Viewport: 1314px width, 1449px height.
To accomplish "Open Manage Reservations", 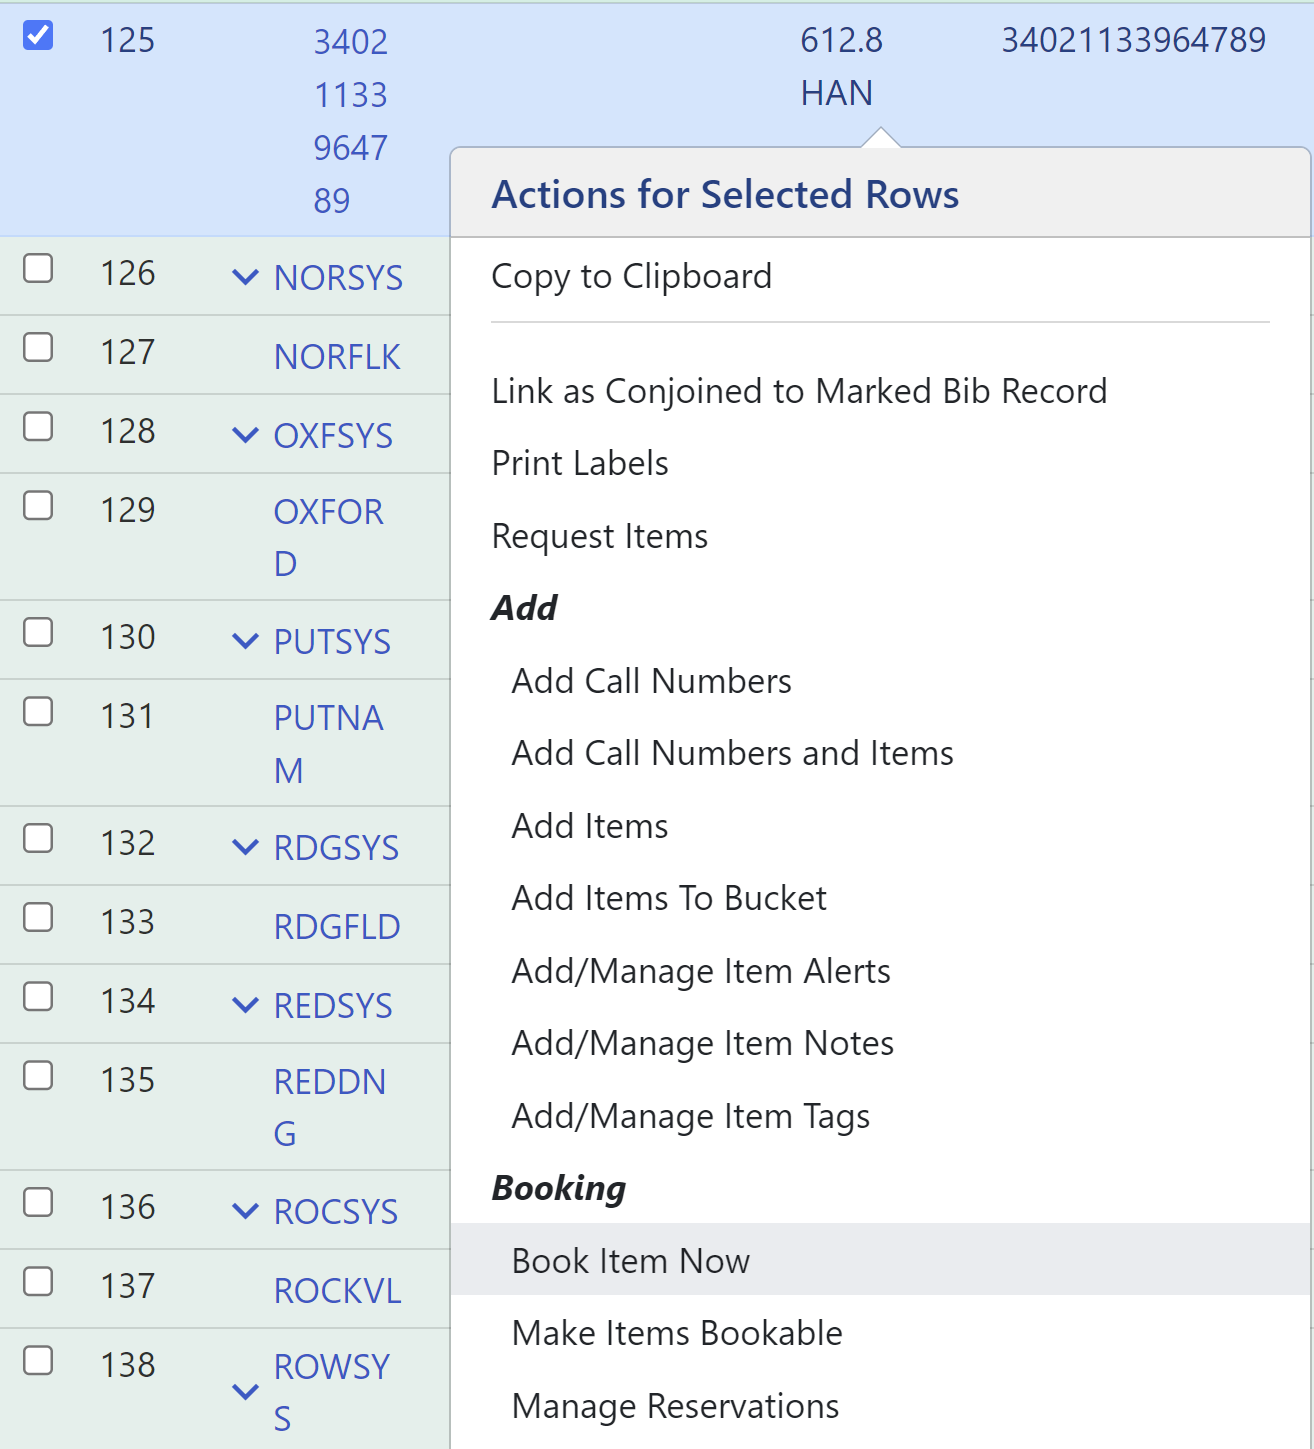I will click(x=675, y=1406).
